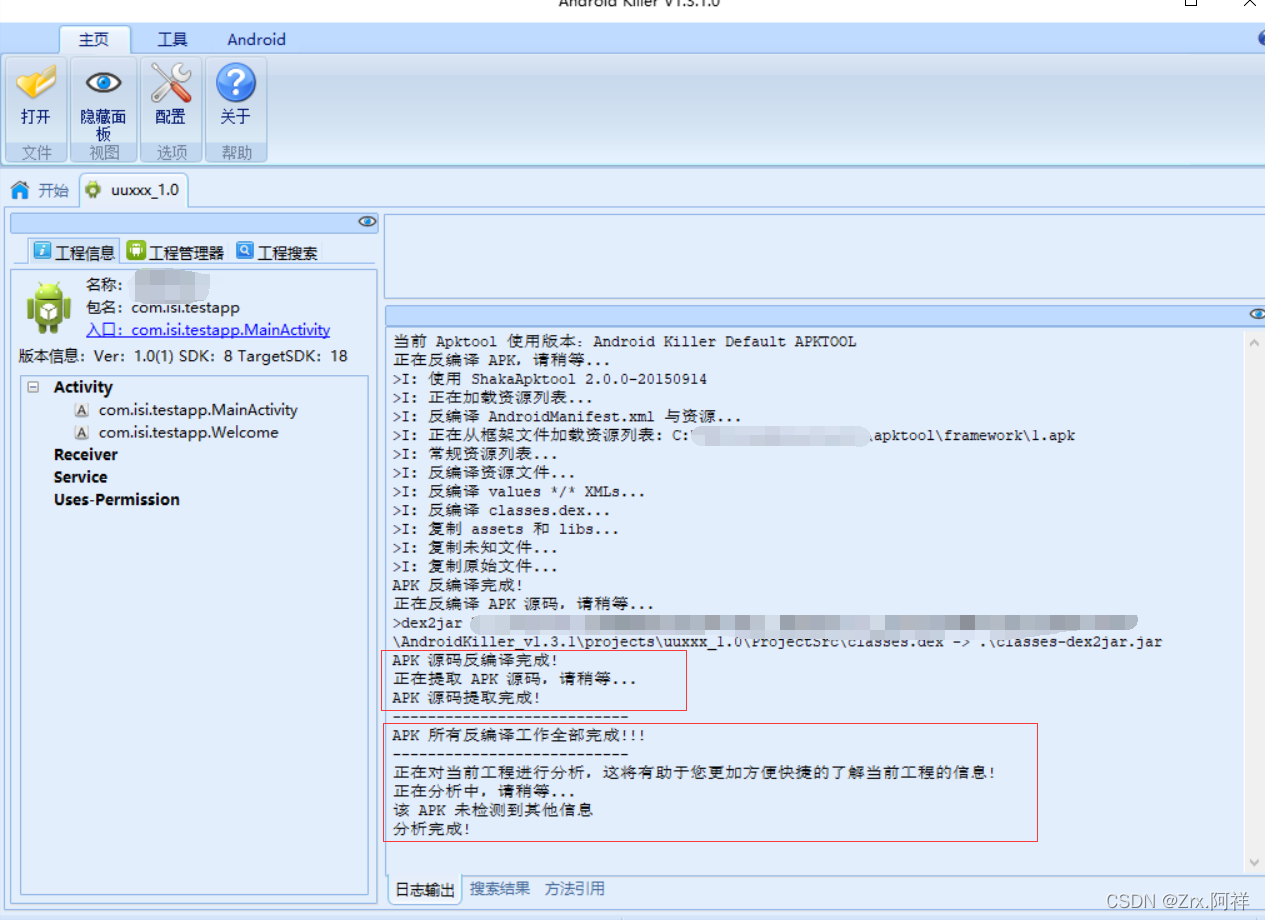Open the 工程信息 panel tab
Viewport: 1265px width, 920px height.
[x=75, y=252]
